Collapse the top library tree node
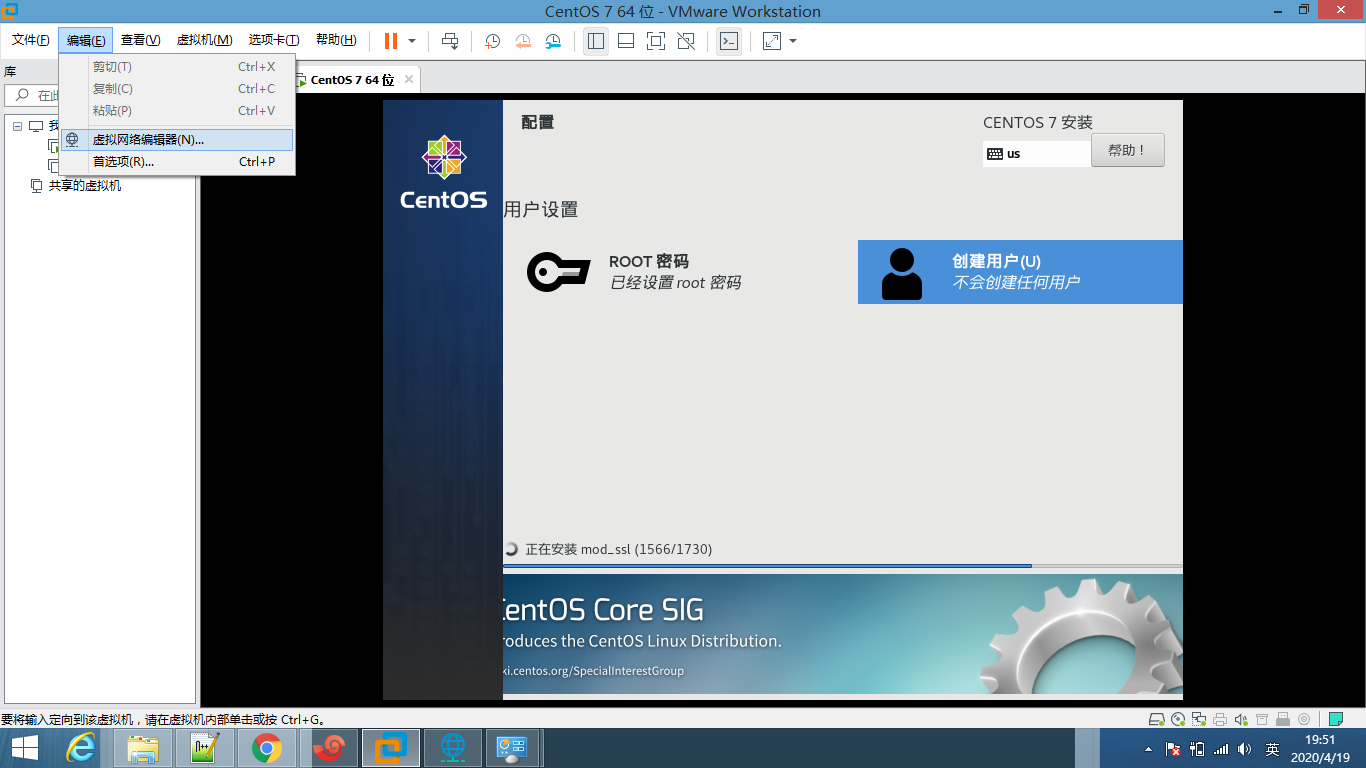Image resolution: width=1366 pixels, height=768 pixels. [17, 126]
